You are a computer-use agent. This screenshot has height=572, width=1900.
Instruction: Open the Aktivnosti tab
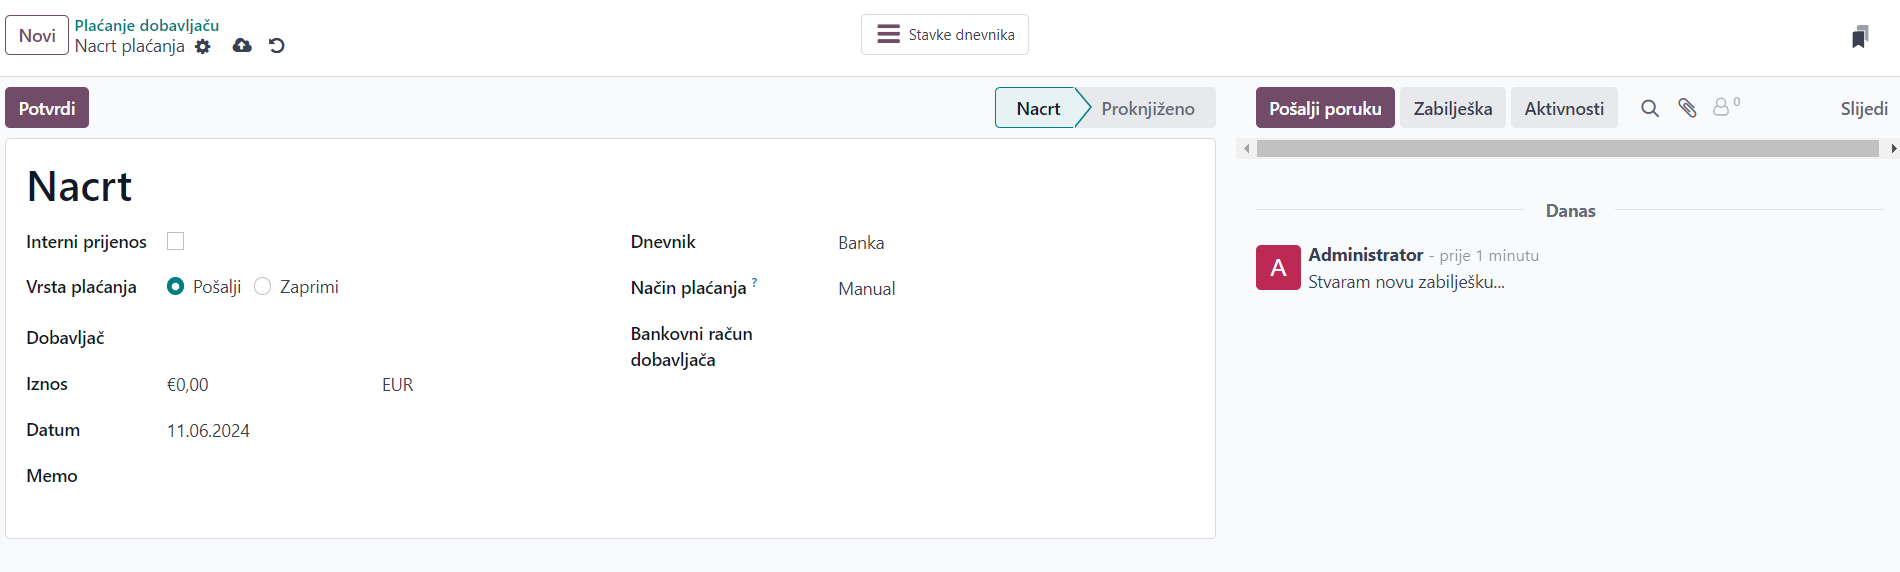coord(1563,108)
